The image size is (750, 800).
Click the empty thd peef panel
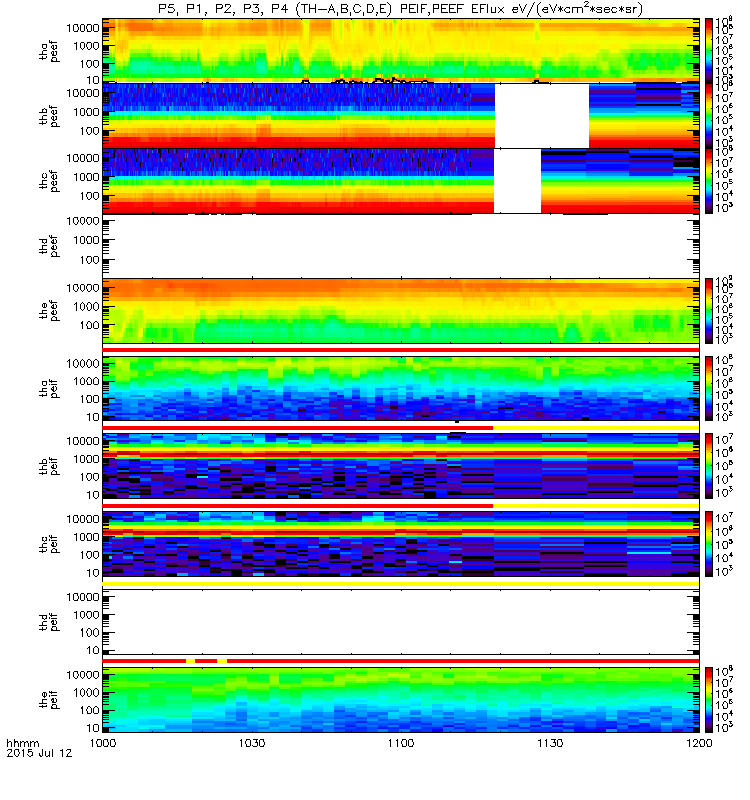tap(401, 246)
